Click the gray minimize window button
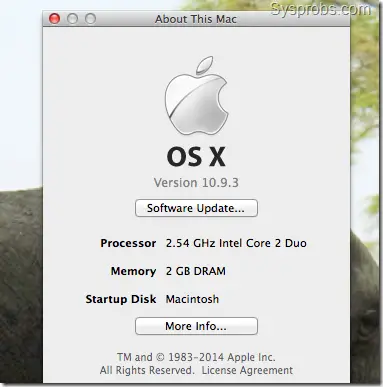Screen dimensions: 383x387 tap(72, 19)
